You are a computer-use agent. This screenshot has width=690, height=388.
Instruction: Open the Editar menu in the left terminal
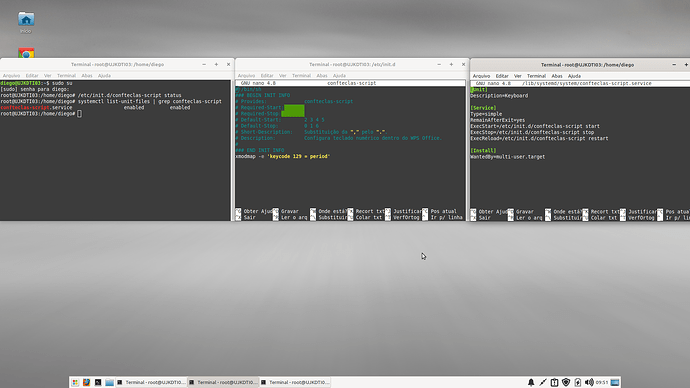pyautogui.click(x=32, y=76)
